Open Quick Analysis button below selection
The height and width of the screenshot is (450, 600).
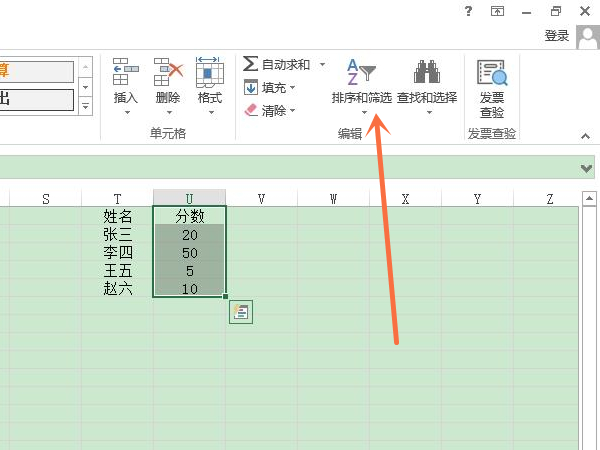click(240, 312)
